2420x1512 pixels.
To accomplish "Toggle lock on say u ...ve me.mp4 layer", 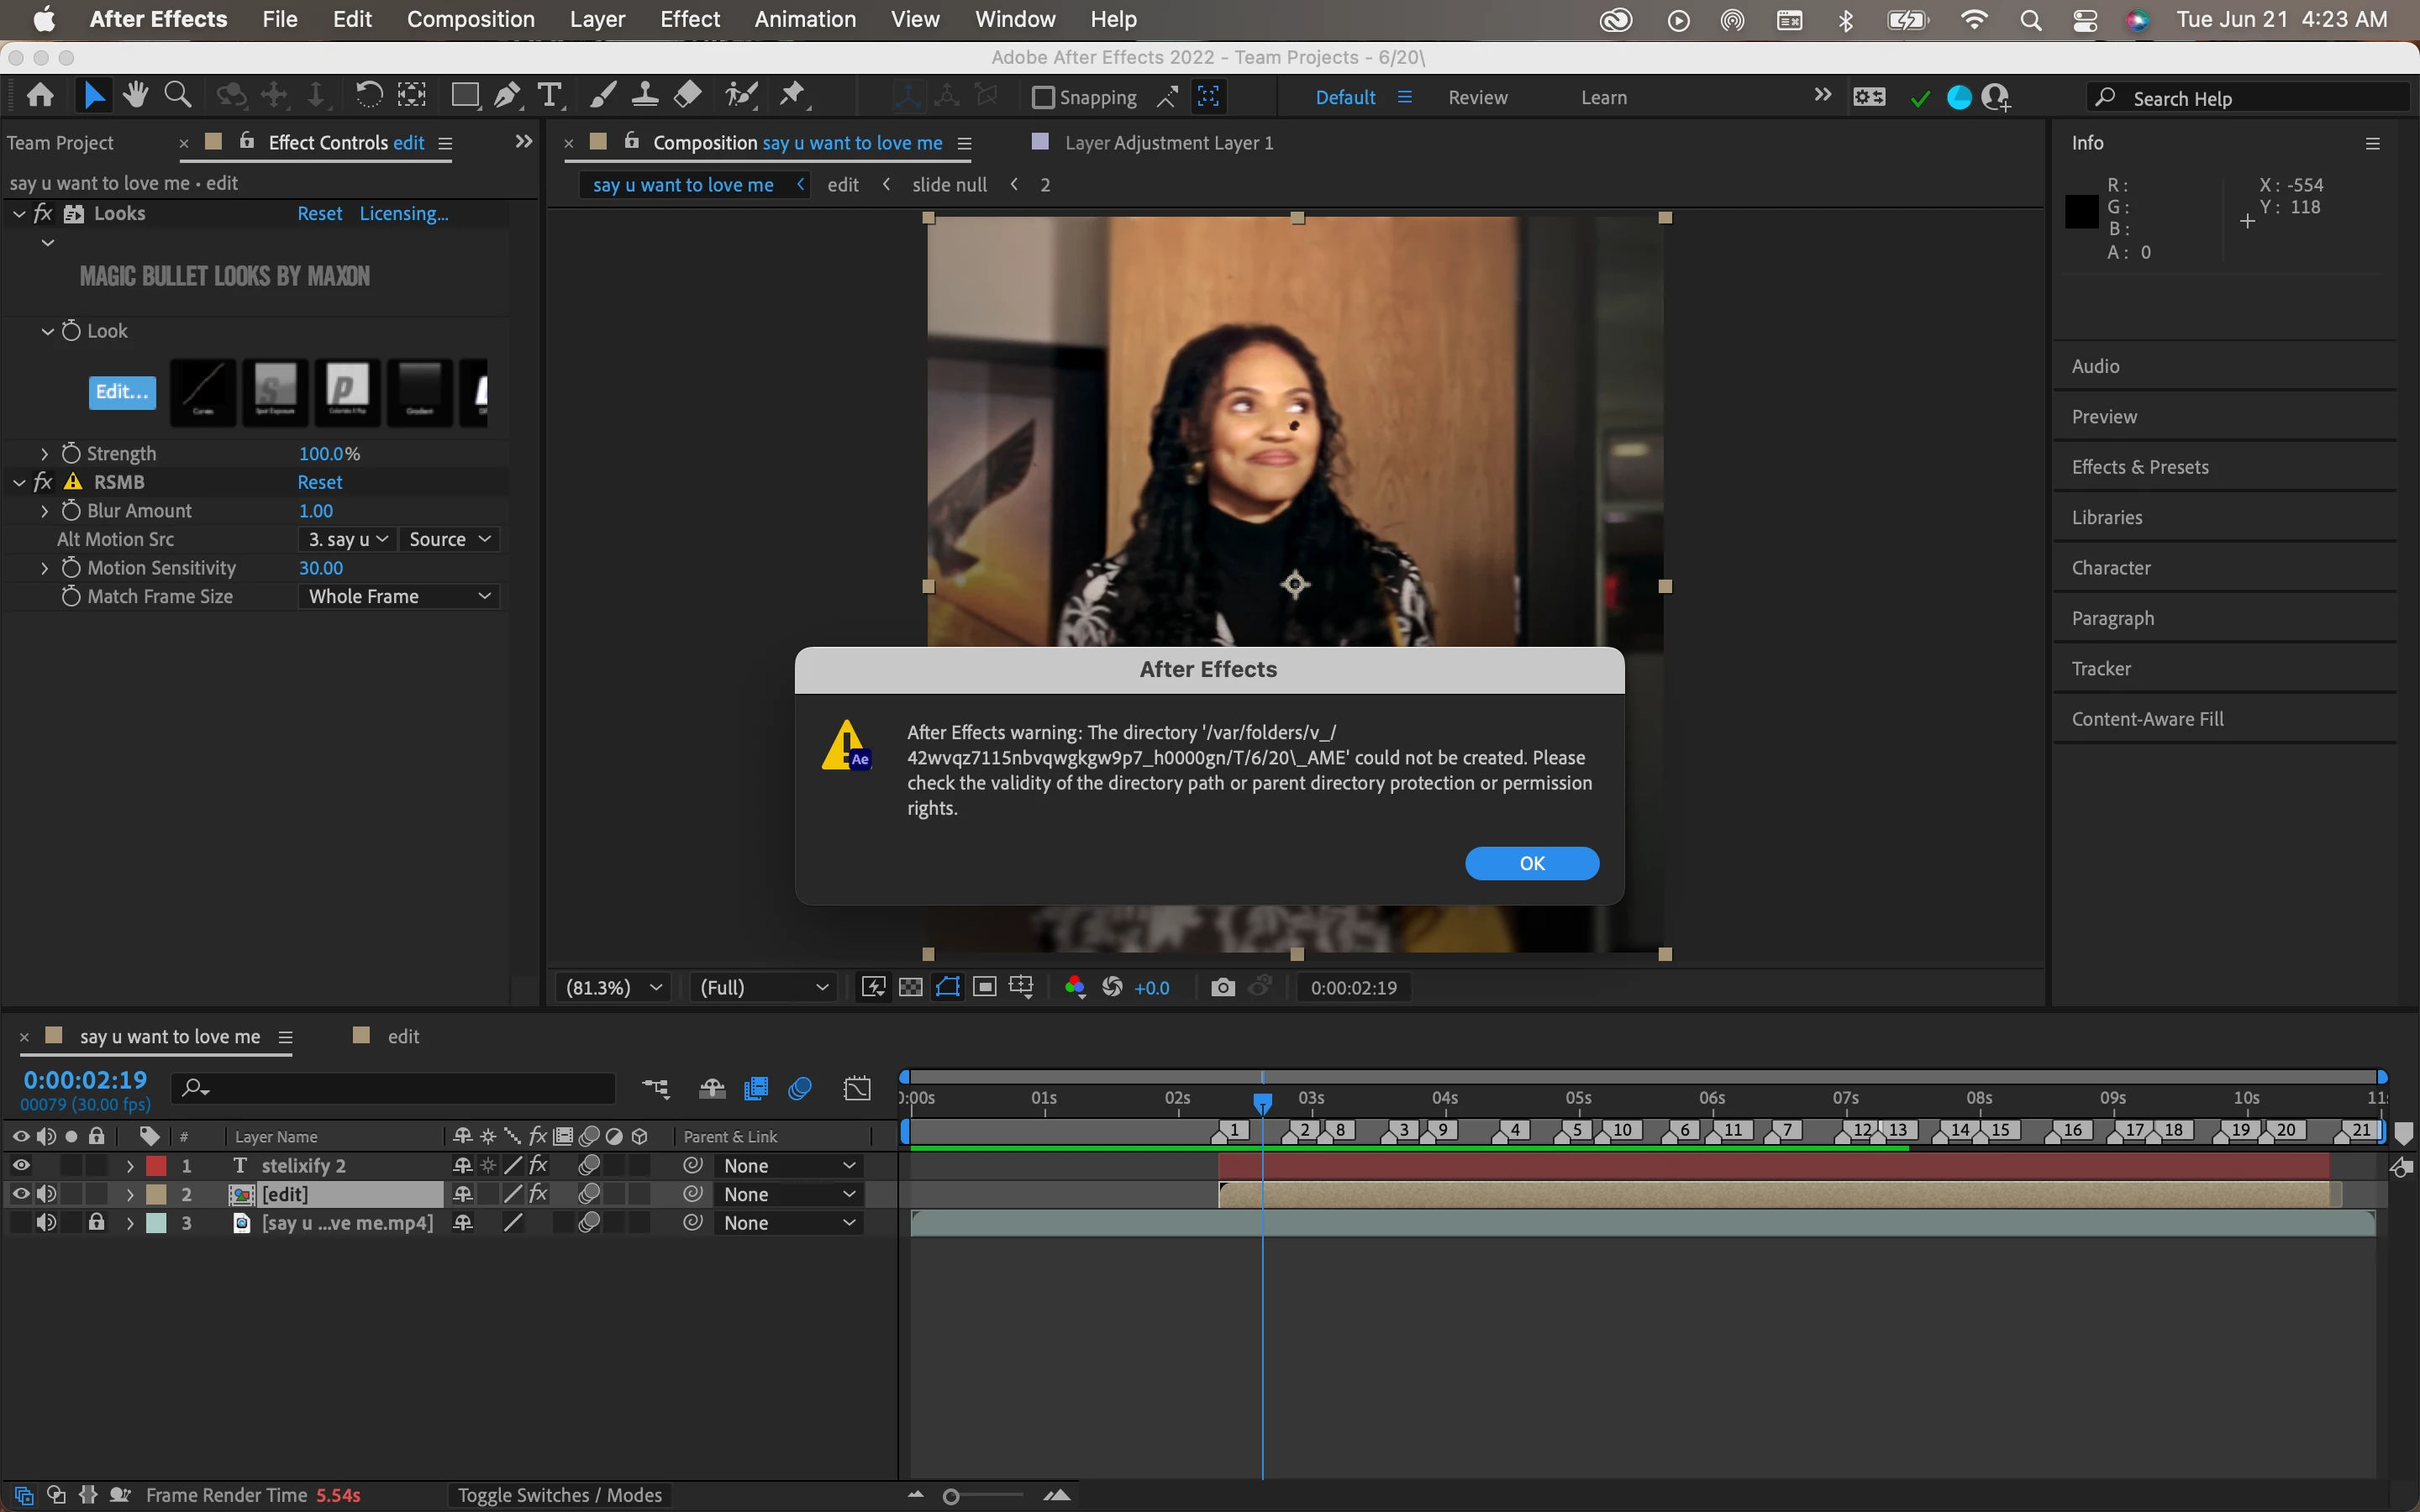I will [x=96, y=1222].
